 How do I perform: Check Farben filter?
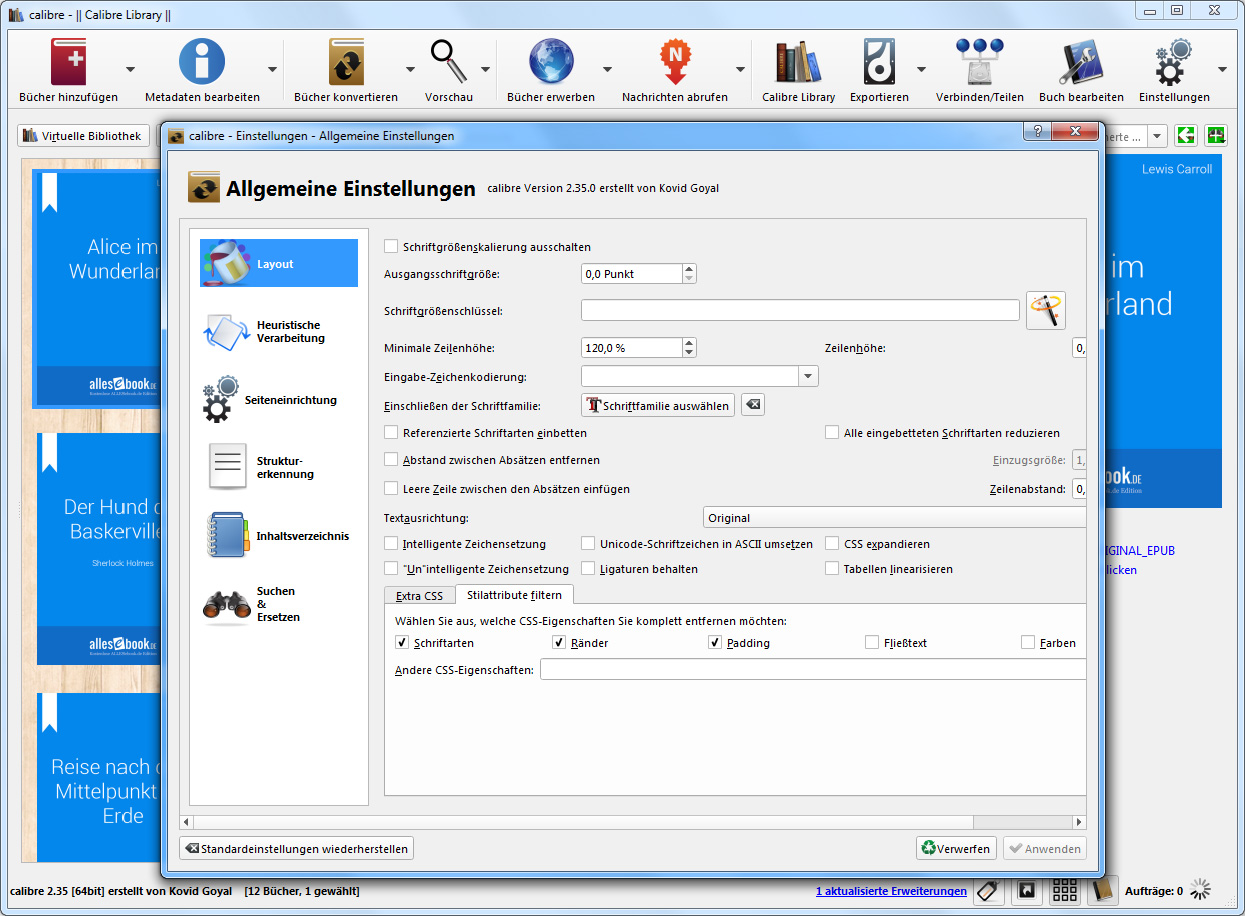pyautogui.click(x=1028, y=642)
